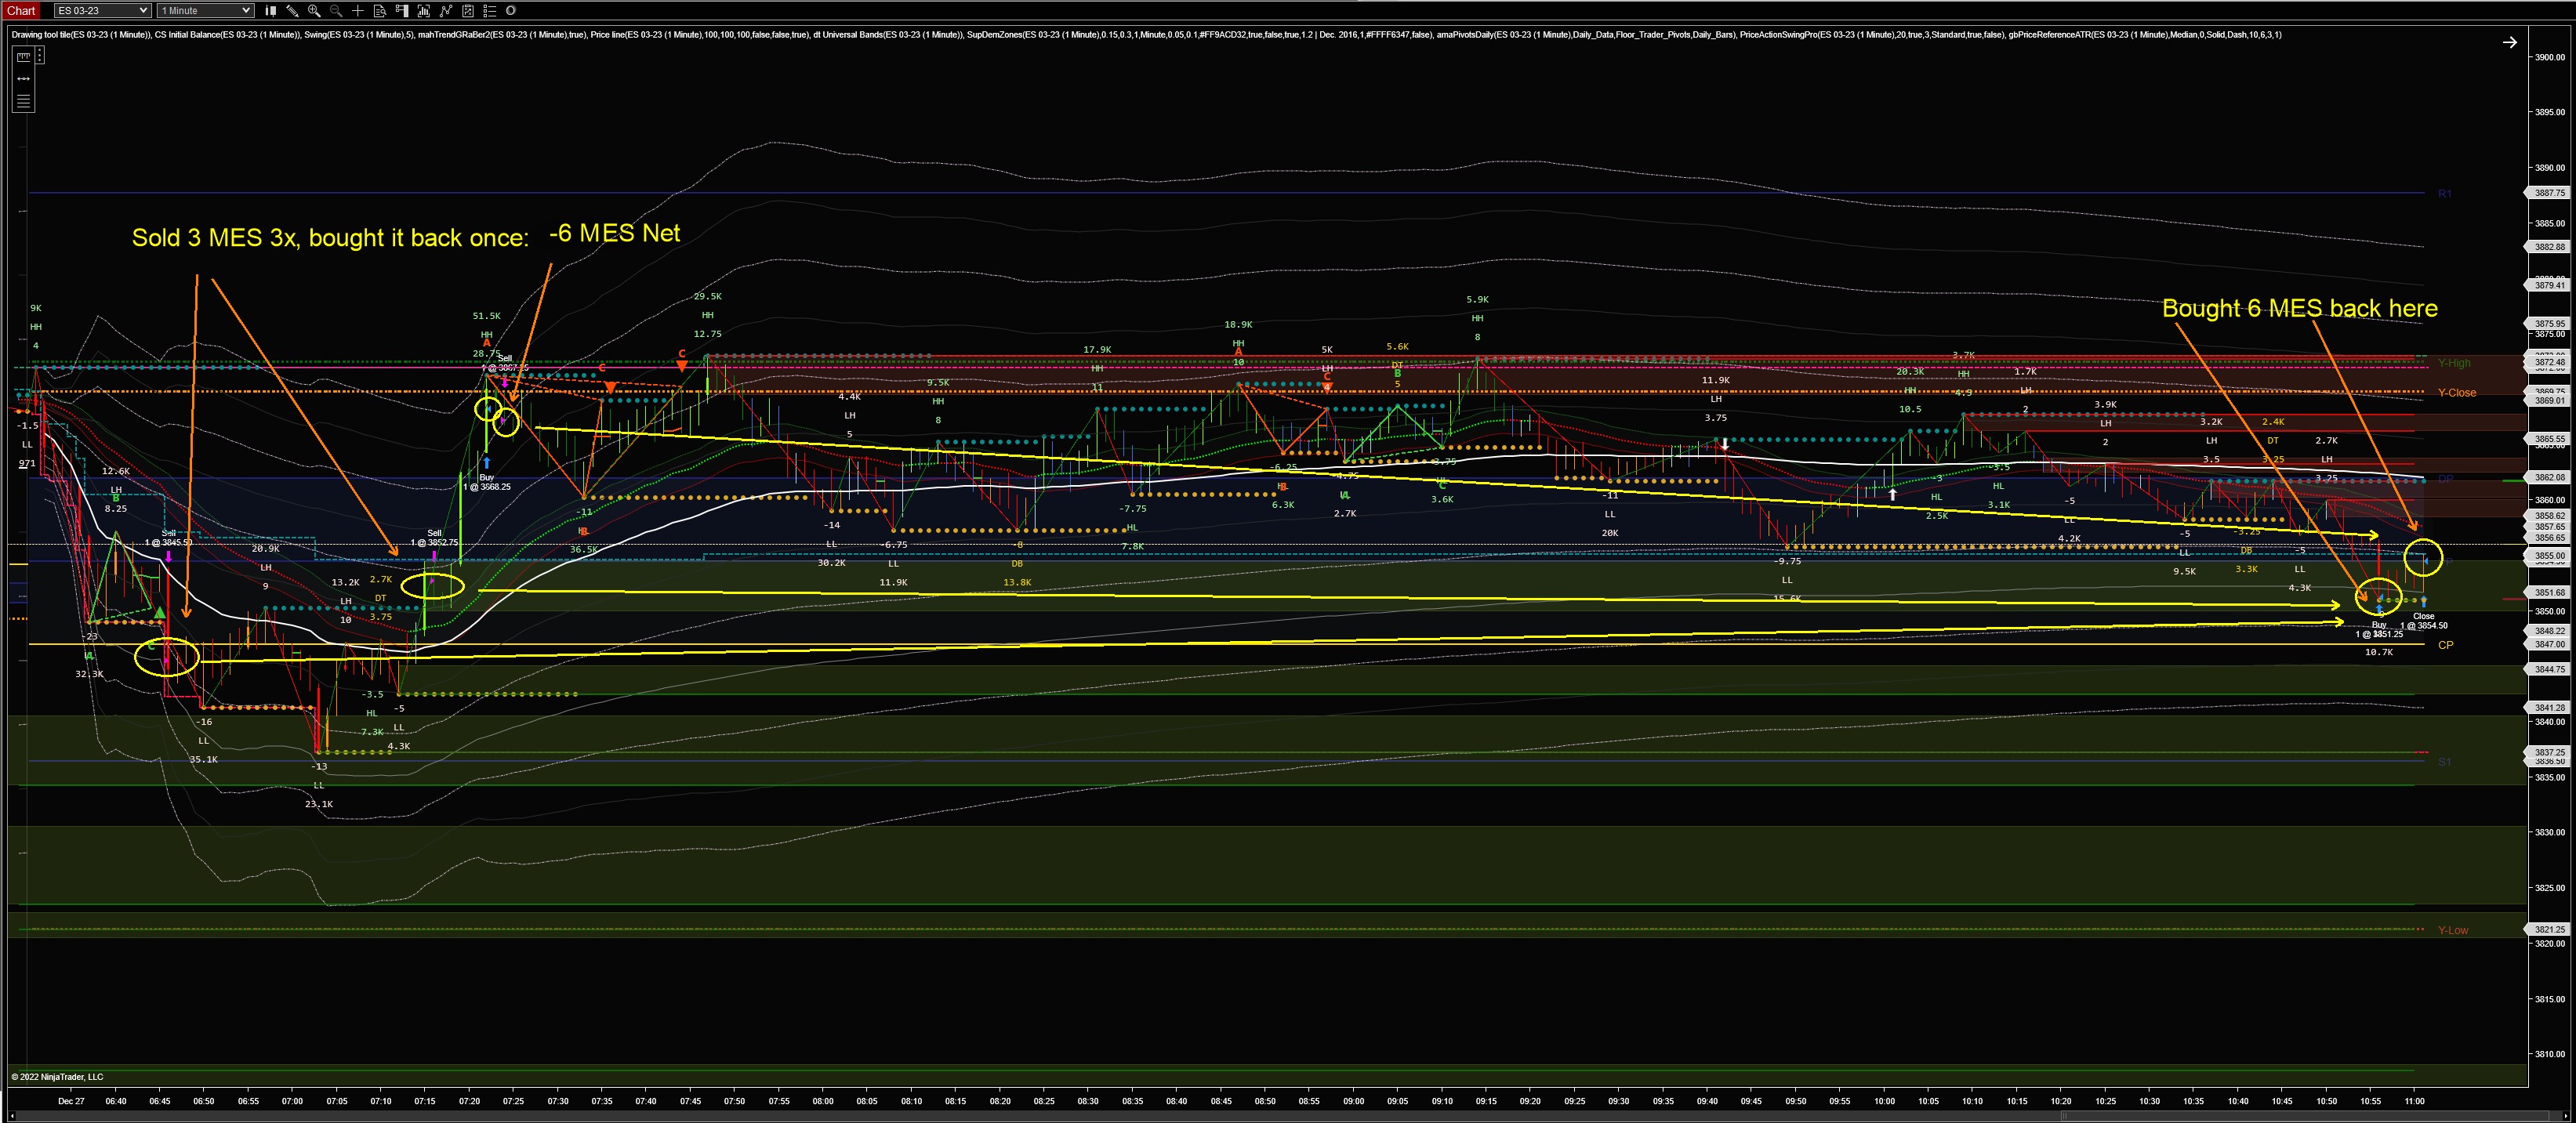Zoom in with the magnifier plus icon
Viewport: 2576px width, 1123px height.
click(x=314, y=11)
